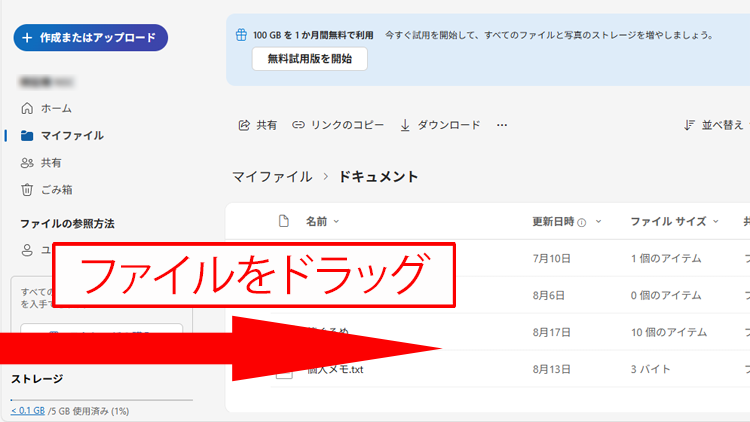Viewport: 750px width, 422px height.
Task: Click the 10 個のアイテム size cell
Action: (x=669, y=332)
